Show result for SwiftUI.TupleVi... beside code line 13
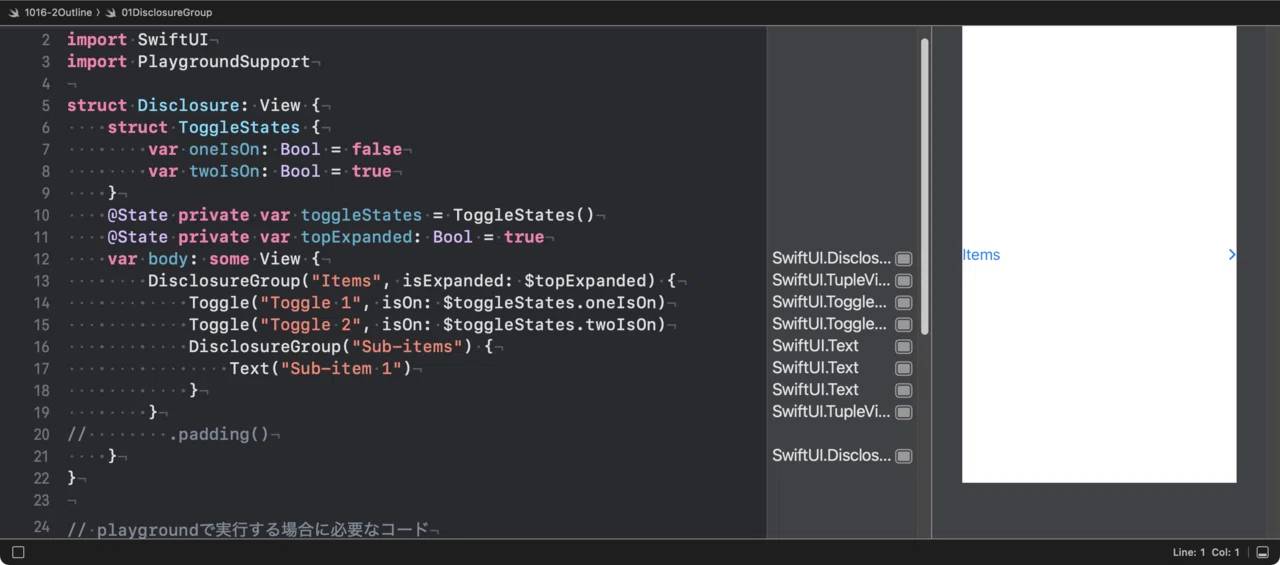 click(x=904, y=281)
